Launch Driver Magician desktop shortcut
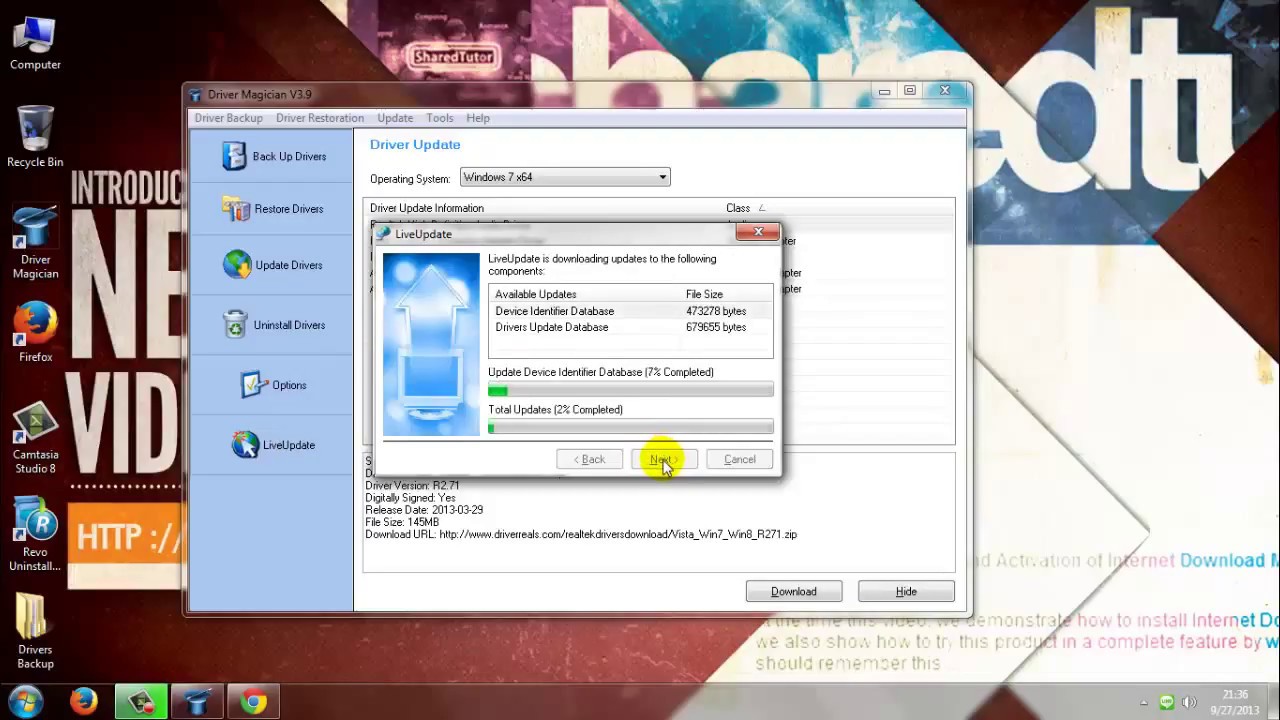 pyautogui.click(x=35, y=243)
